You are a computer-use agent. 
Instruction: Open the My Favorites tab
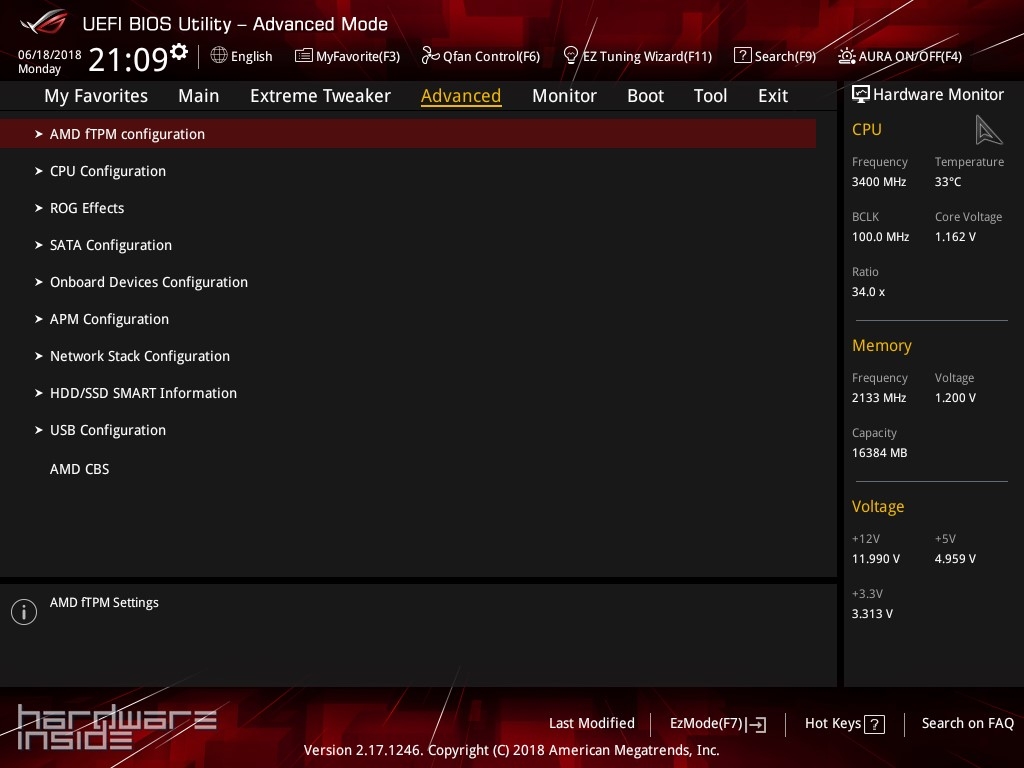coord(96,96)
